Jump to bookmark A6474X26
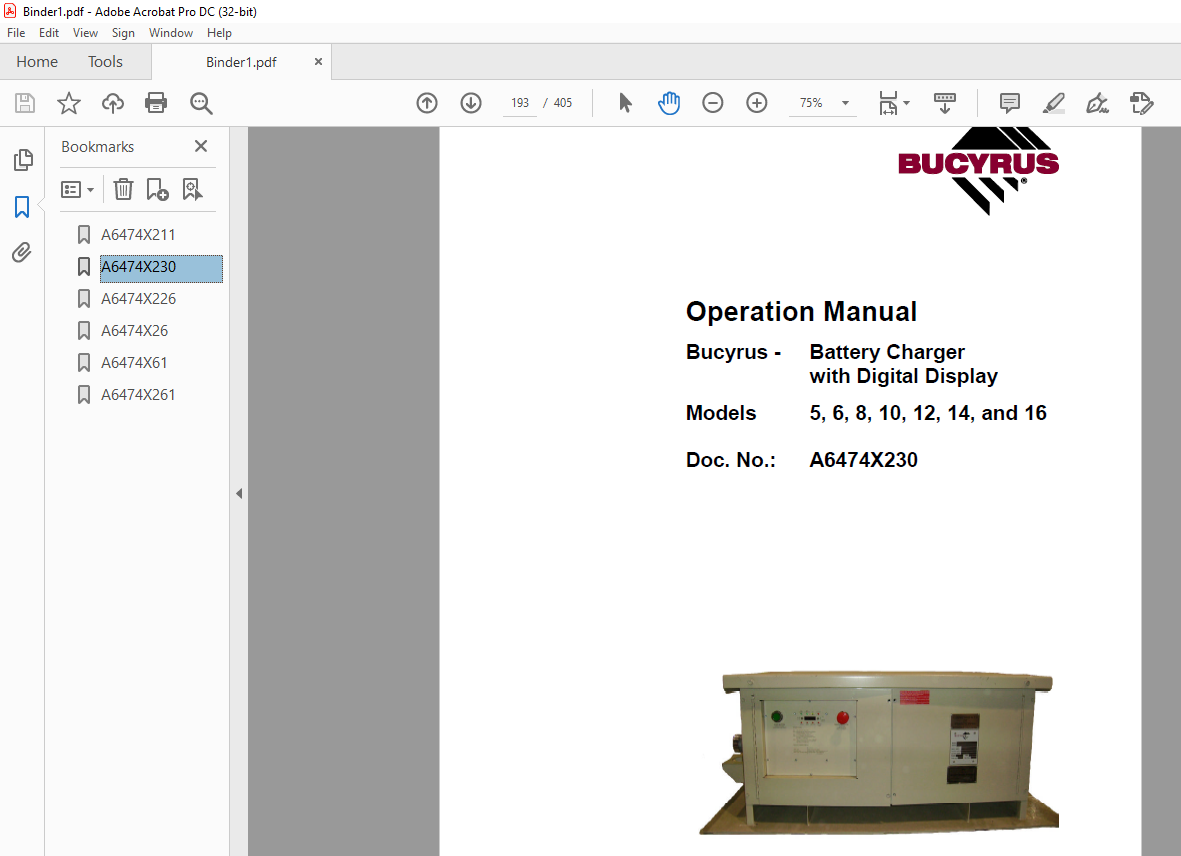This screenshot has height=856, width=1181. click(x=135, y=331)
